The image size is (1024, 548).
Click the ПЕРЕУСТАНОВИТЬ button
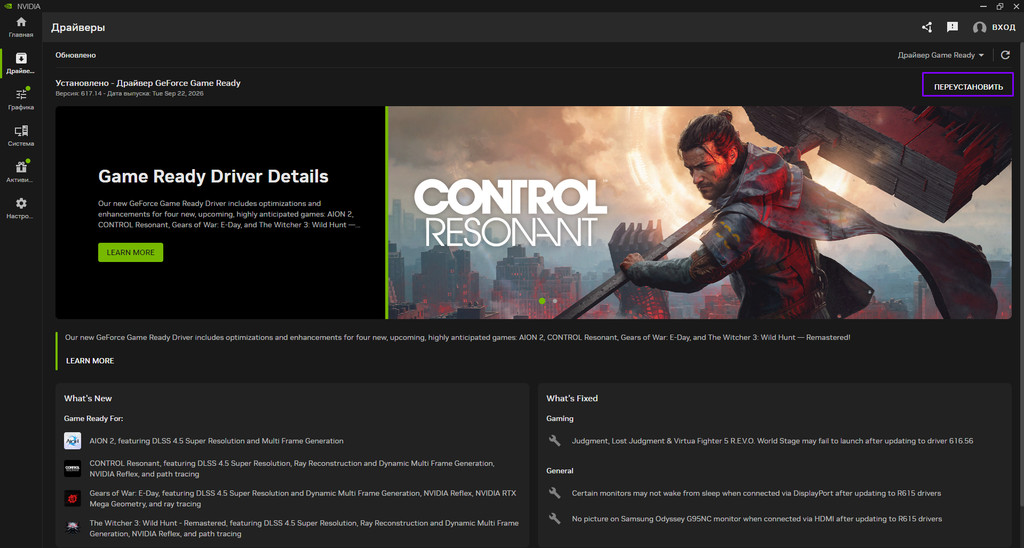coord(968,85)
